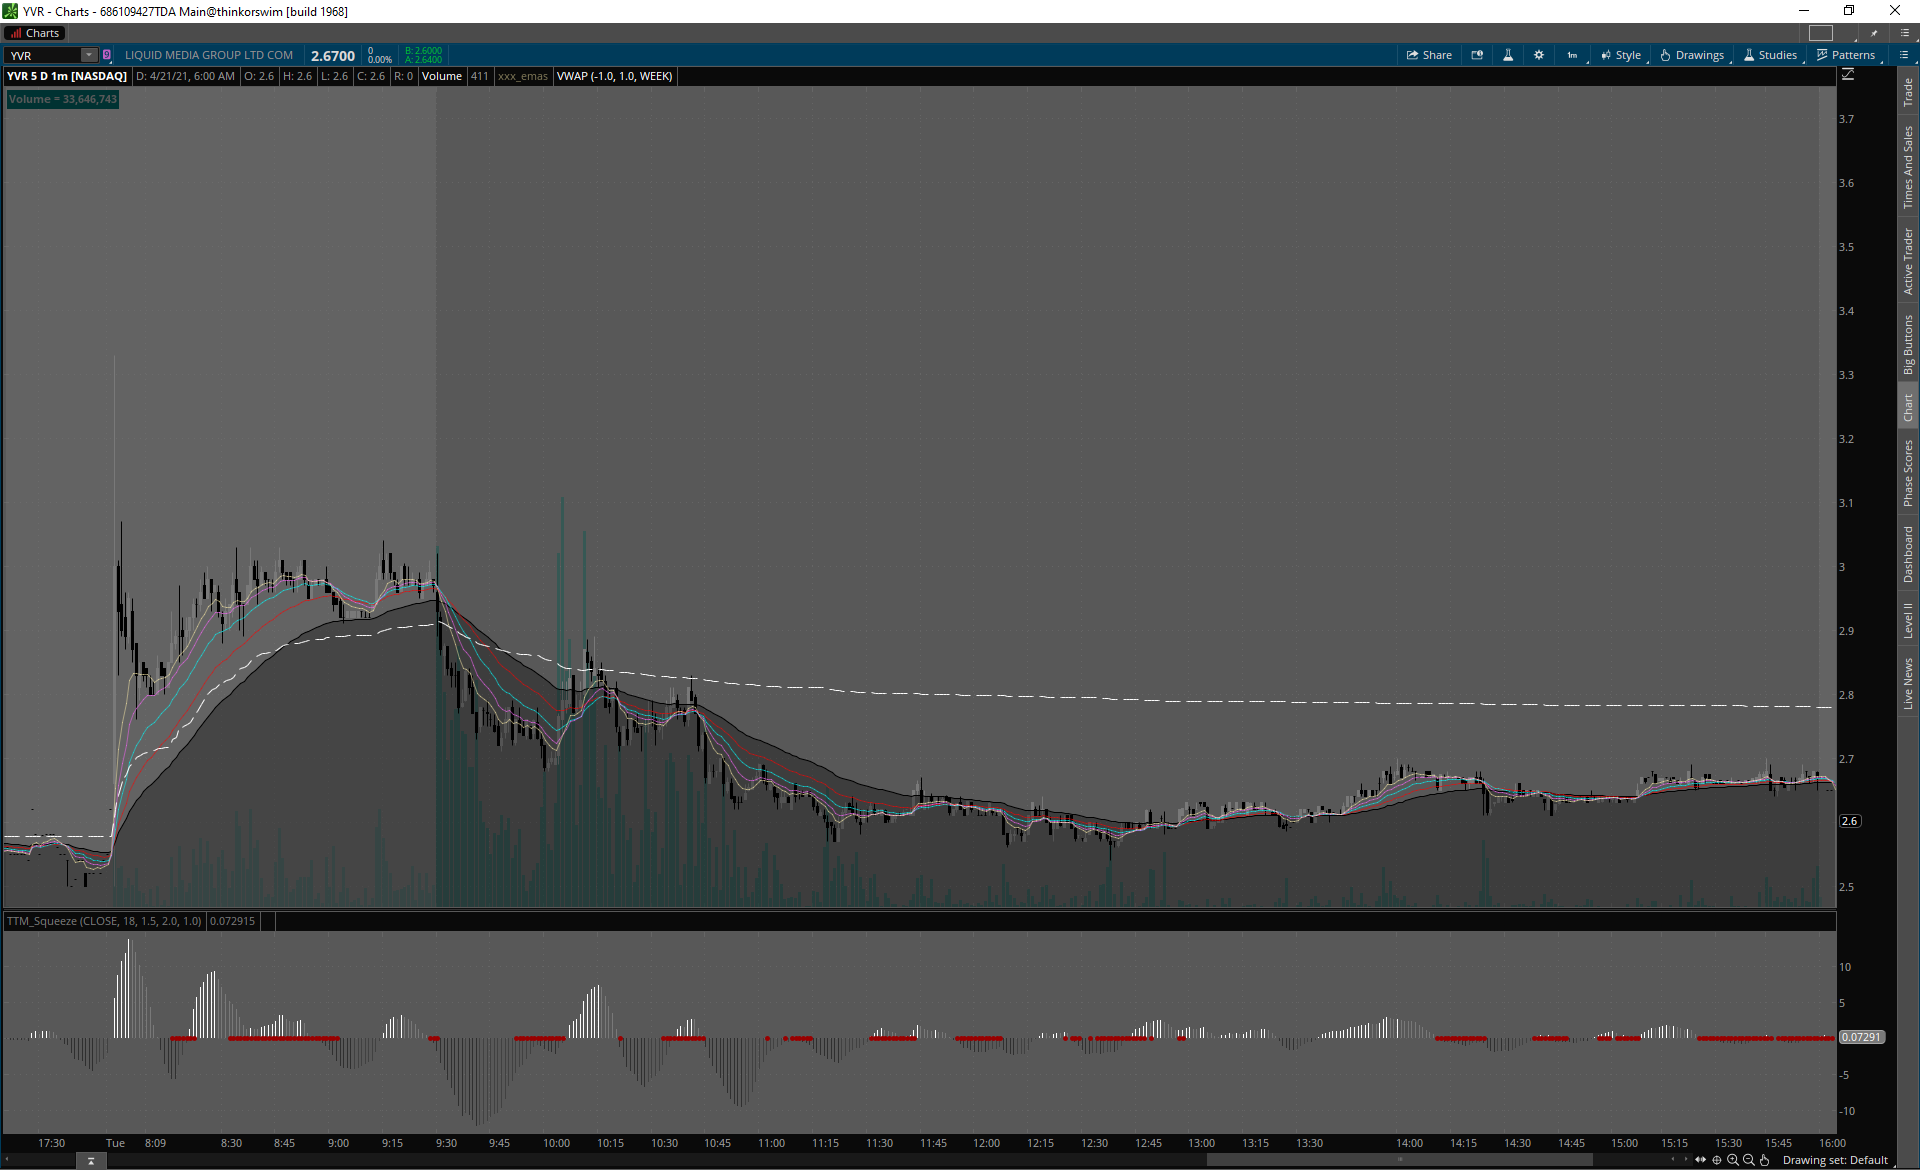Screen dimensions: 1920x1170
Task: Click the Edit Studies beaker icon
Action: [x=1508, y=55]
